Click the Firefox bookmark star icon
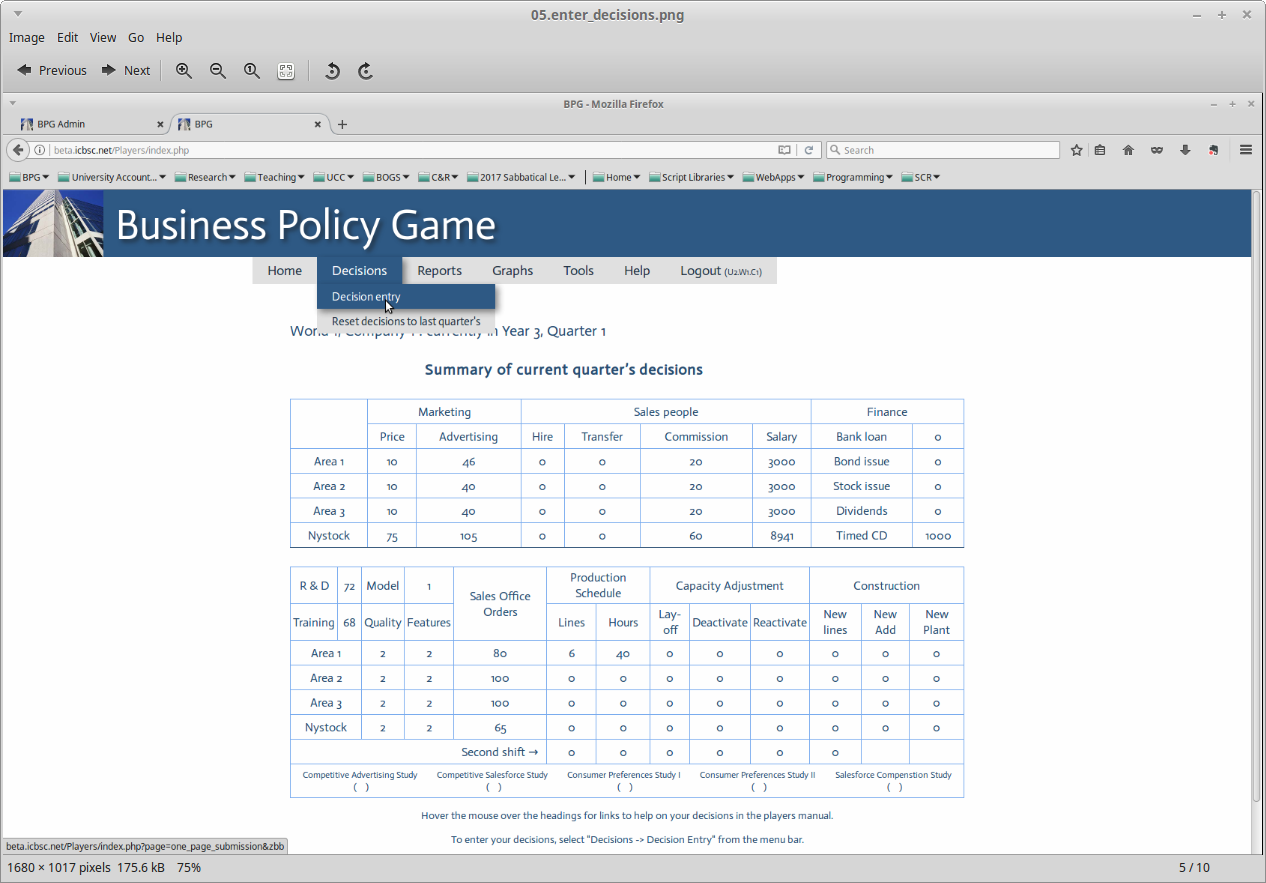 click(1076, 150)
